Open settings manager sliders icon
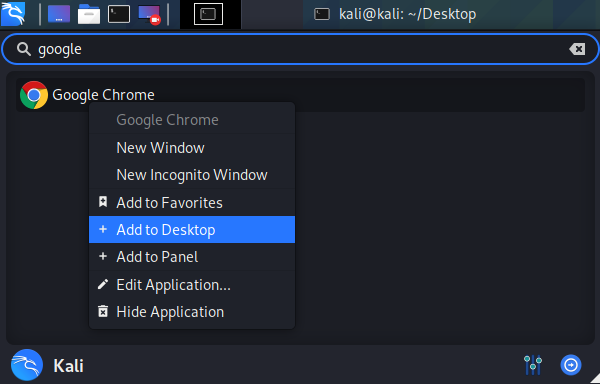 pos(533,365)
